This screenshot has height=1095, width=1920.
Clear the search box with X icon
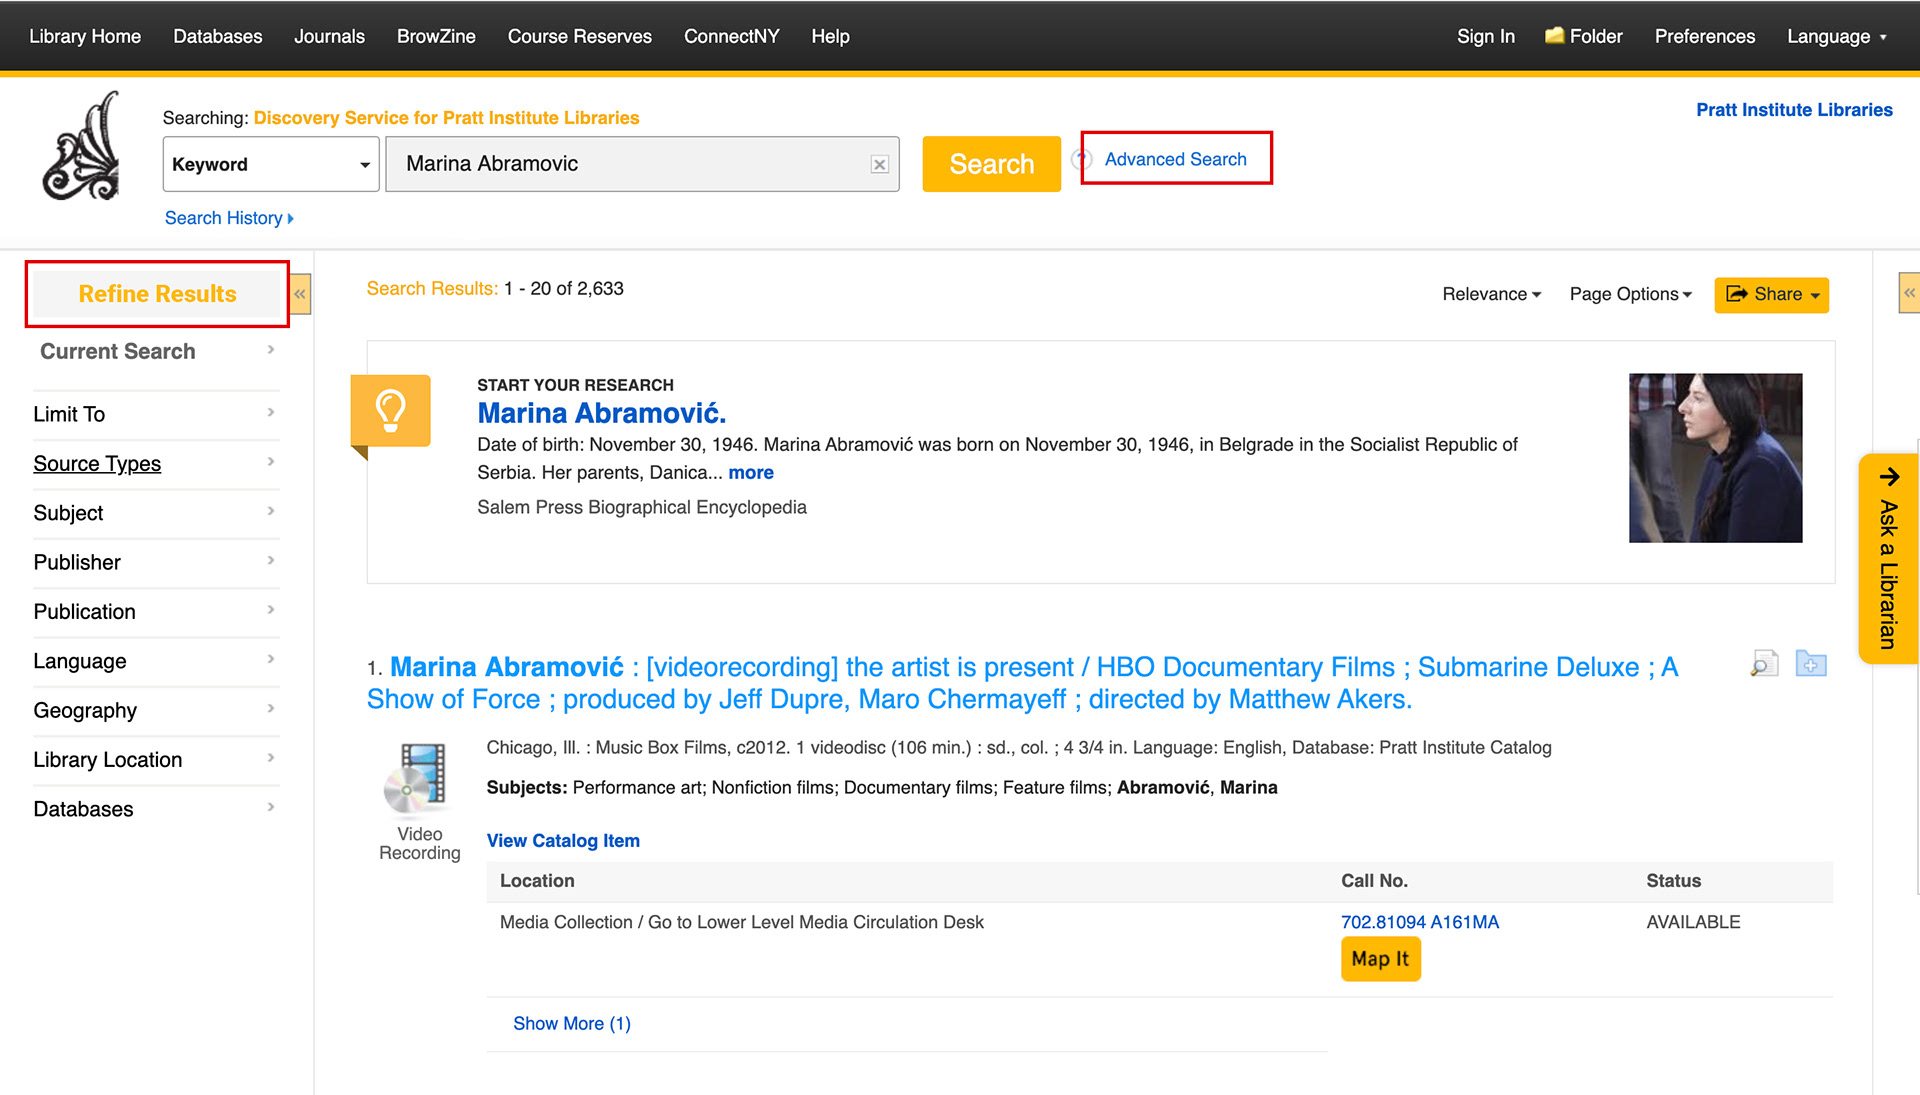879,164
